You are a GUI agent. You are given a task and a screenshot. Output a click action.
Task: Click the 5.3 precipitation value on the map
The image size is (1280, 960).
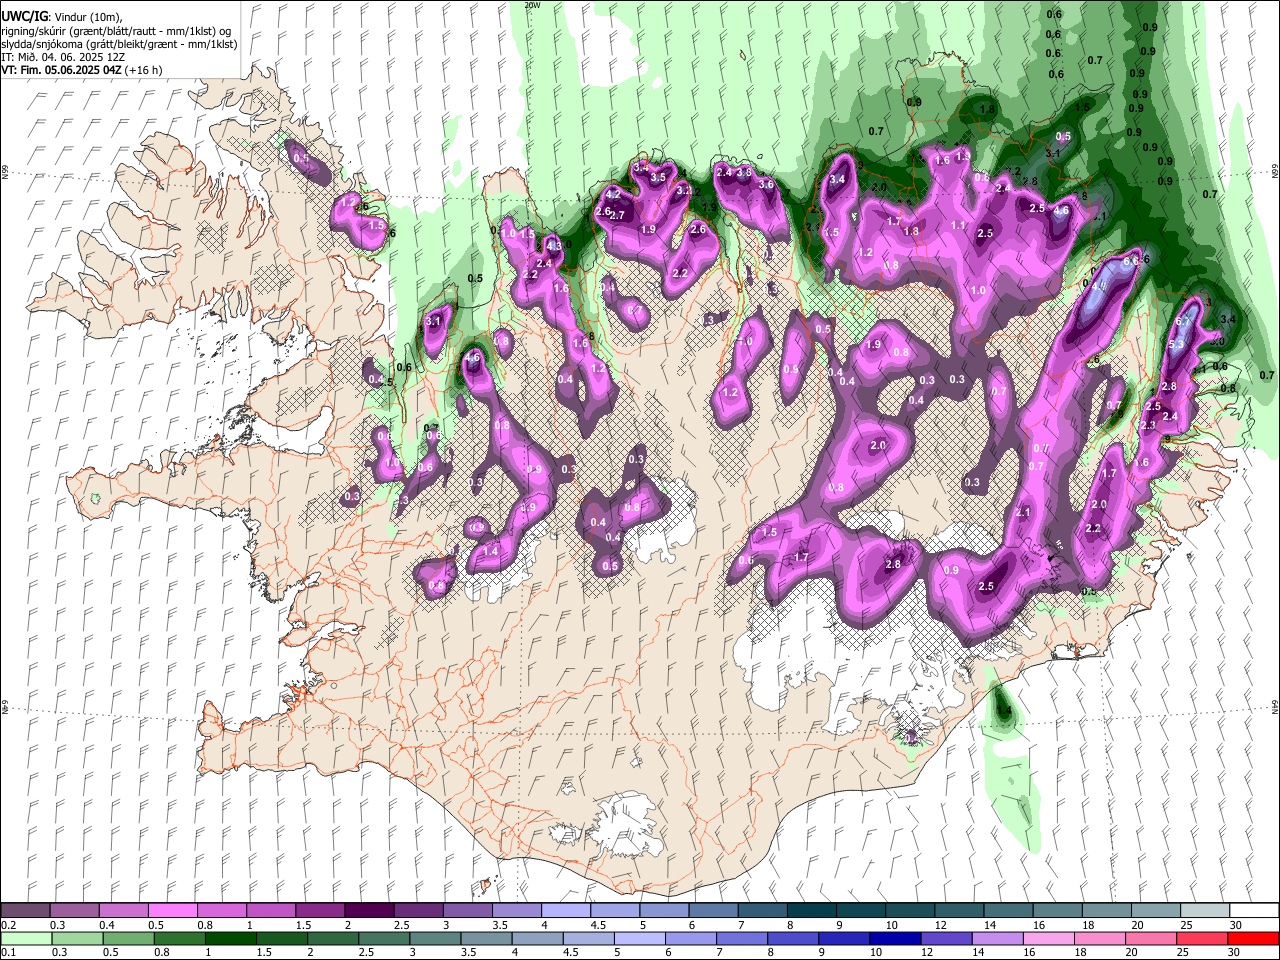[1176, 344]
